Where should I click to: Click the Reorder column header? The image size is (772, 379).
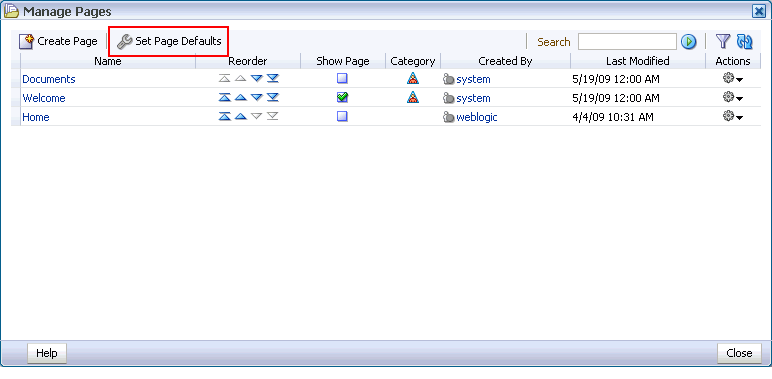[x=248, y=61]
